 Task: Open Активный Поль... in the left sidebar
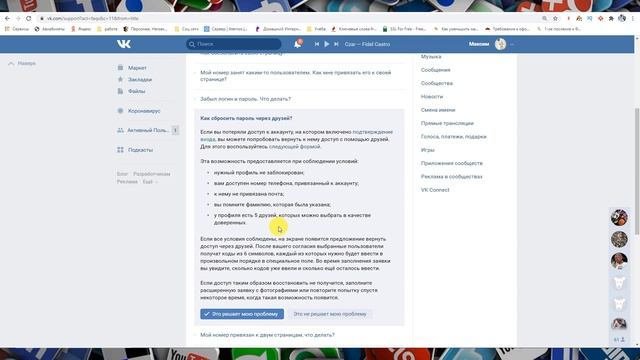[147, 130]
